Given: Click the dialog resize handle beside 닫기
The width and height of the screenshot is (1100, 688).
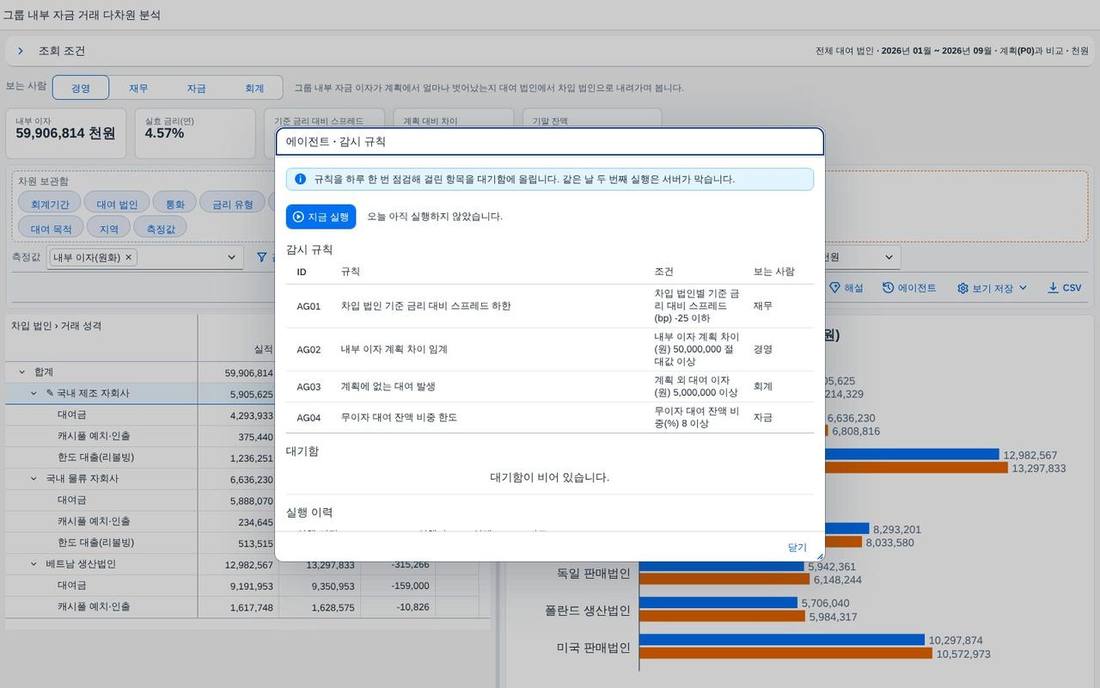Looking at the screenshot, I should coord(819,556).
